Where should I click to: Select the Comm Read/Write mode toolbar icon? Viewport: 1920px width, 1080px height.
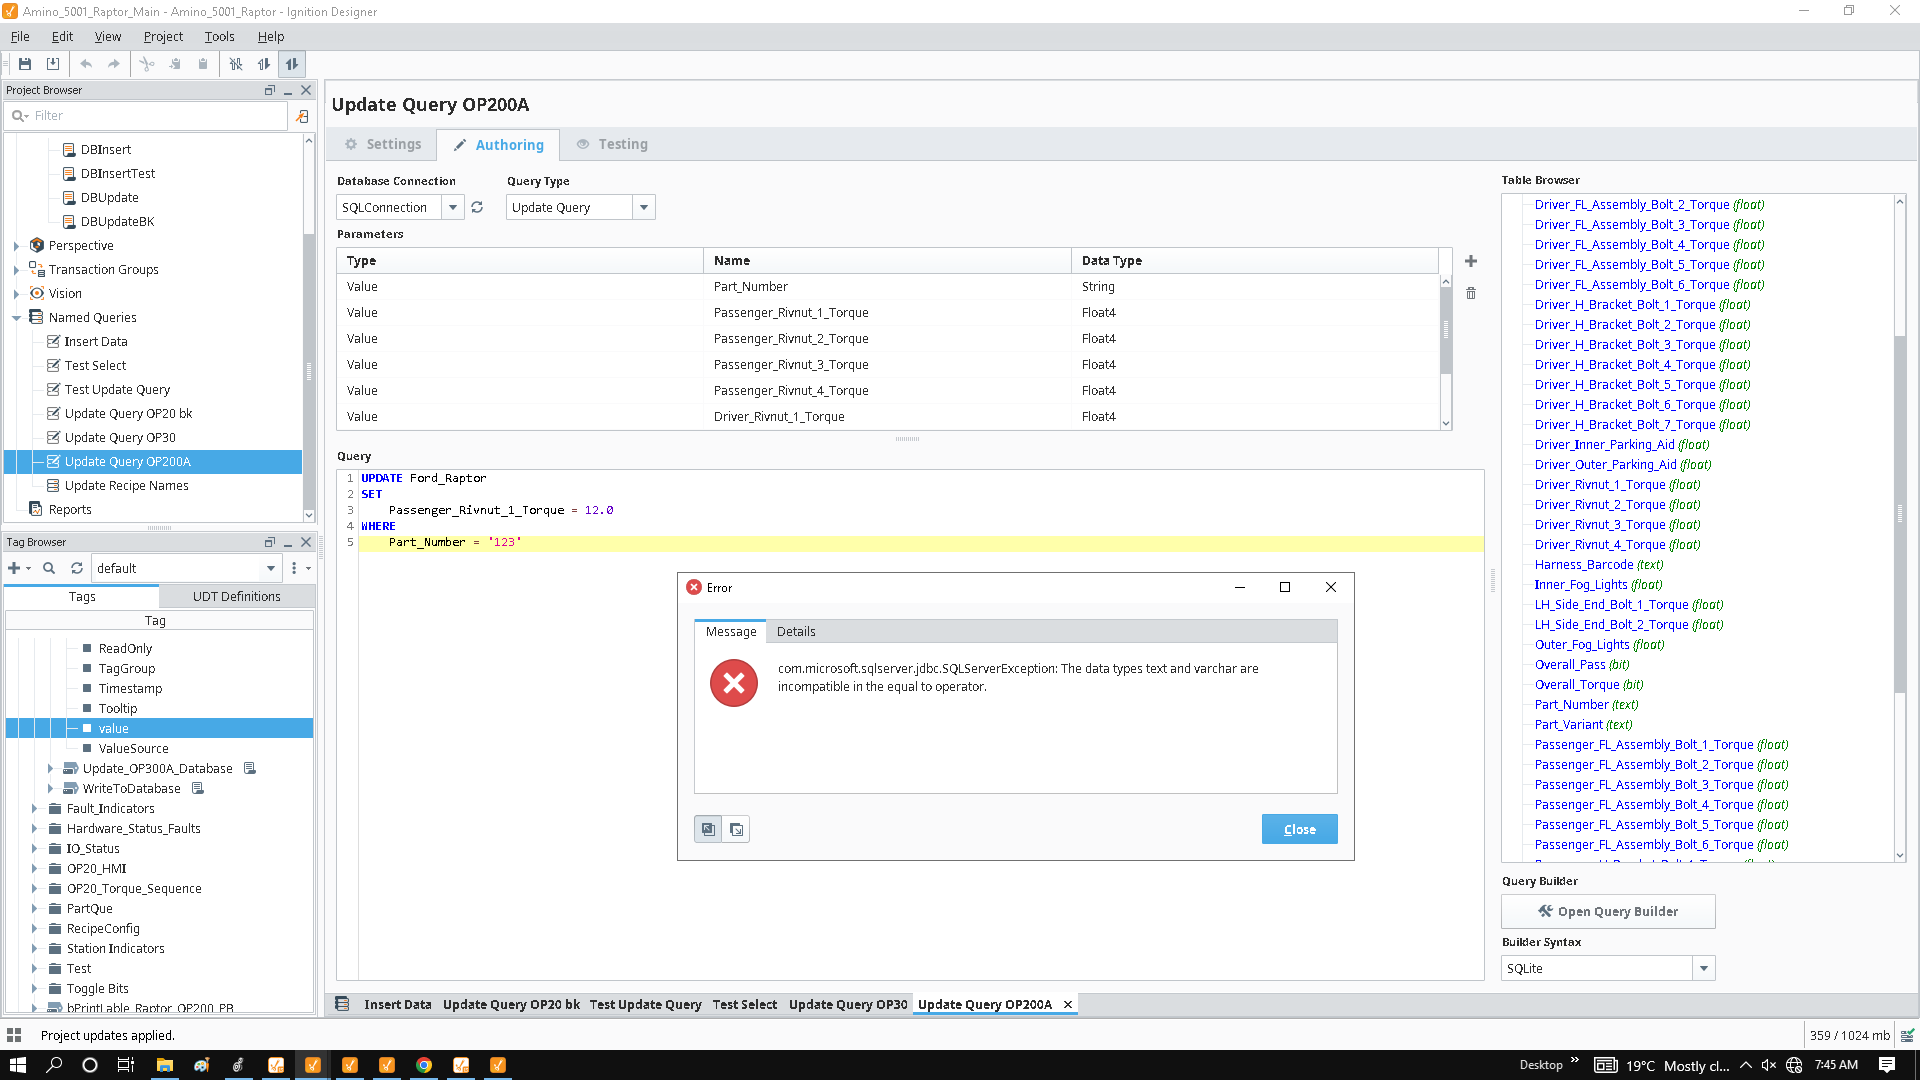click(292, 64)
